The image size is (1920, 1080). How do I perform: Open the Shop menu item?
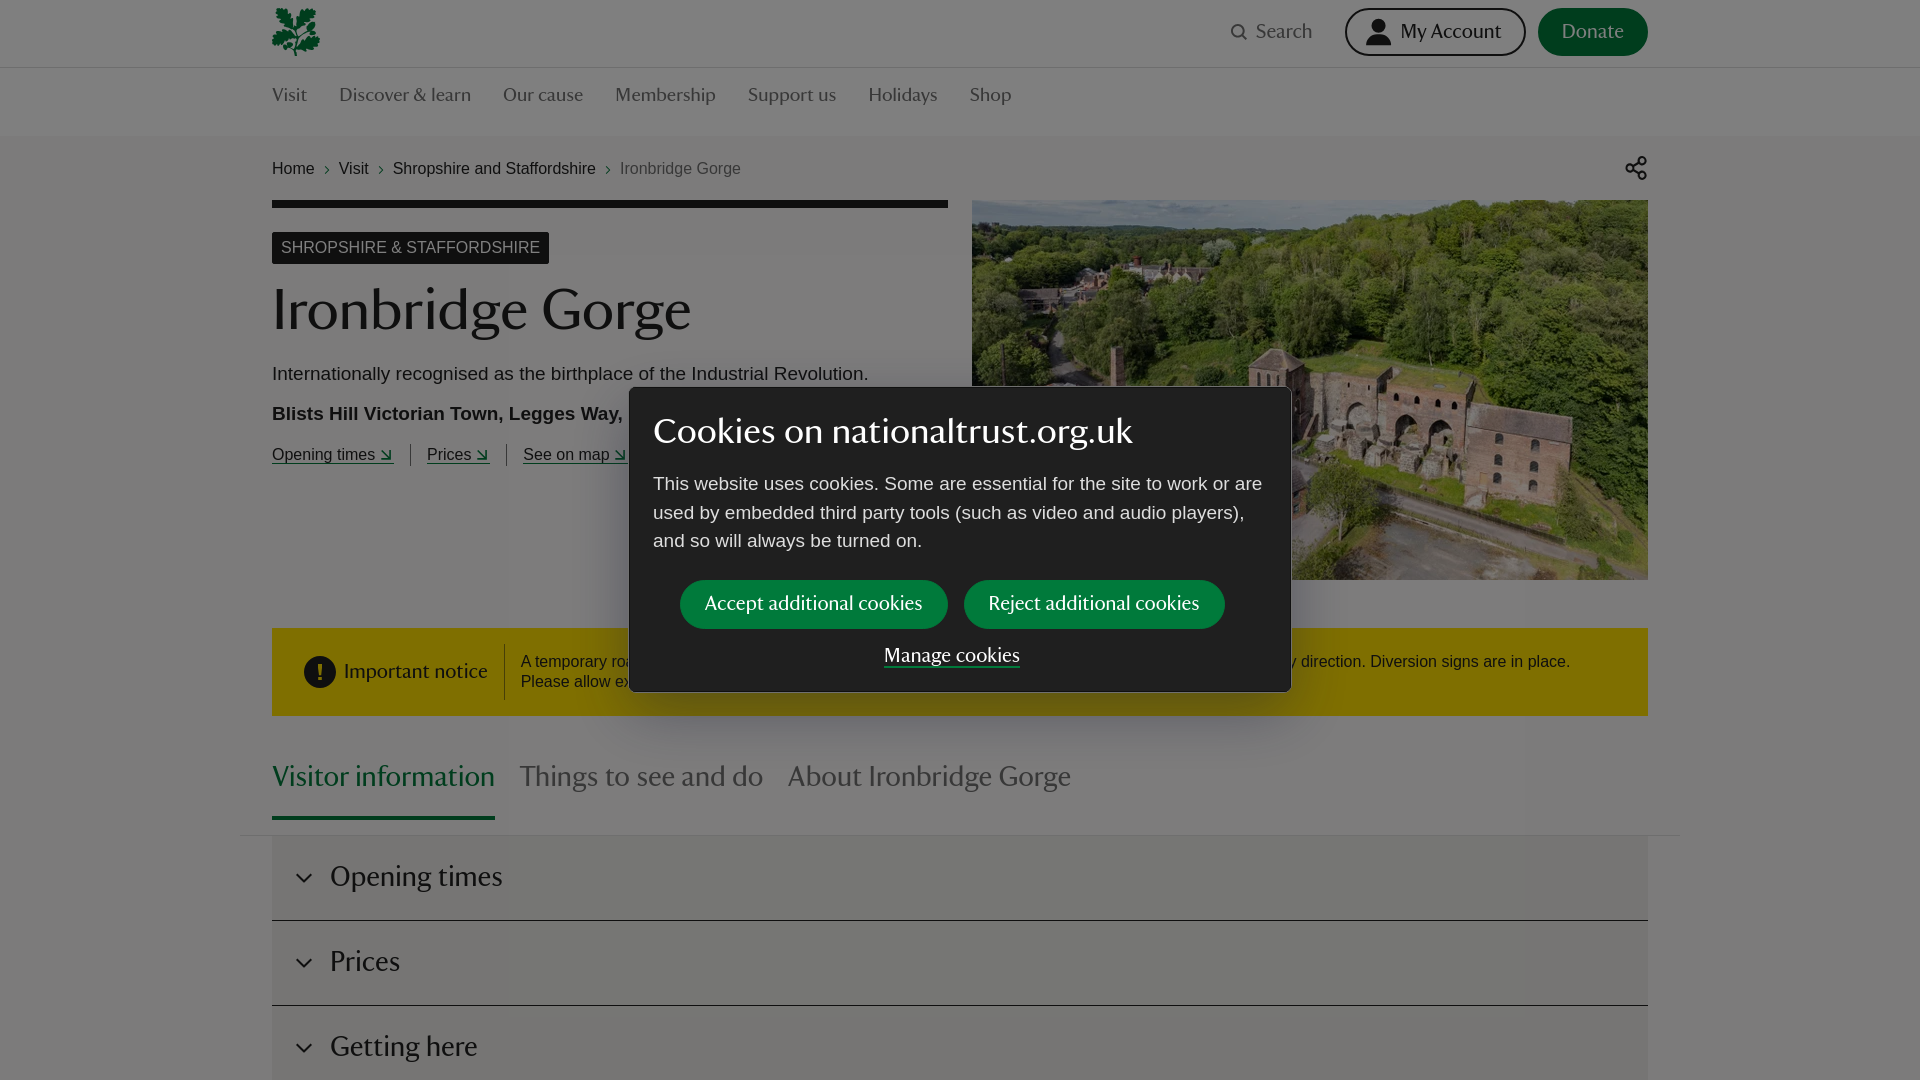tap(990, 95)
